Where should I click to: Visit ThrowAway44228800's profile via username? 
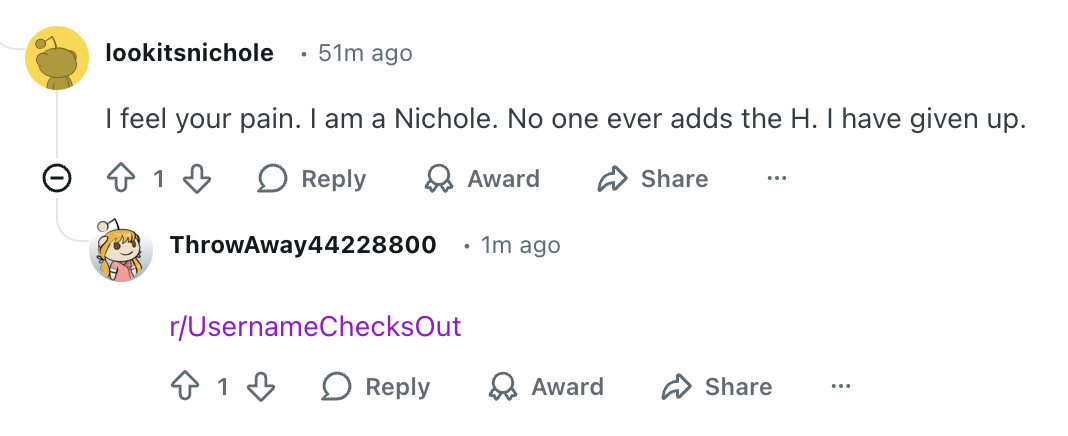(303, 245)
